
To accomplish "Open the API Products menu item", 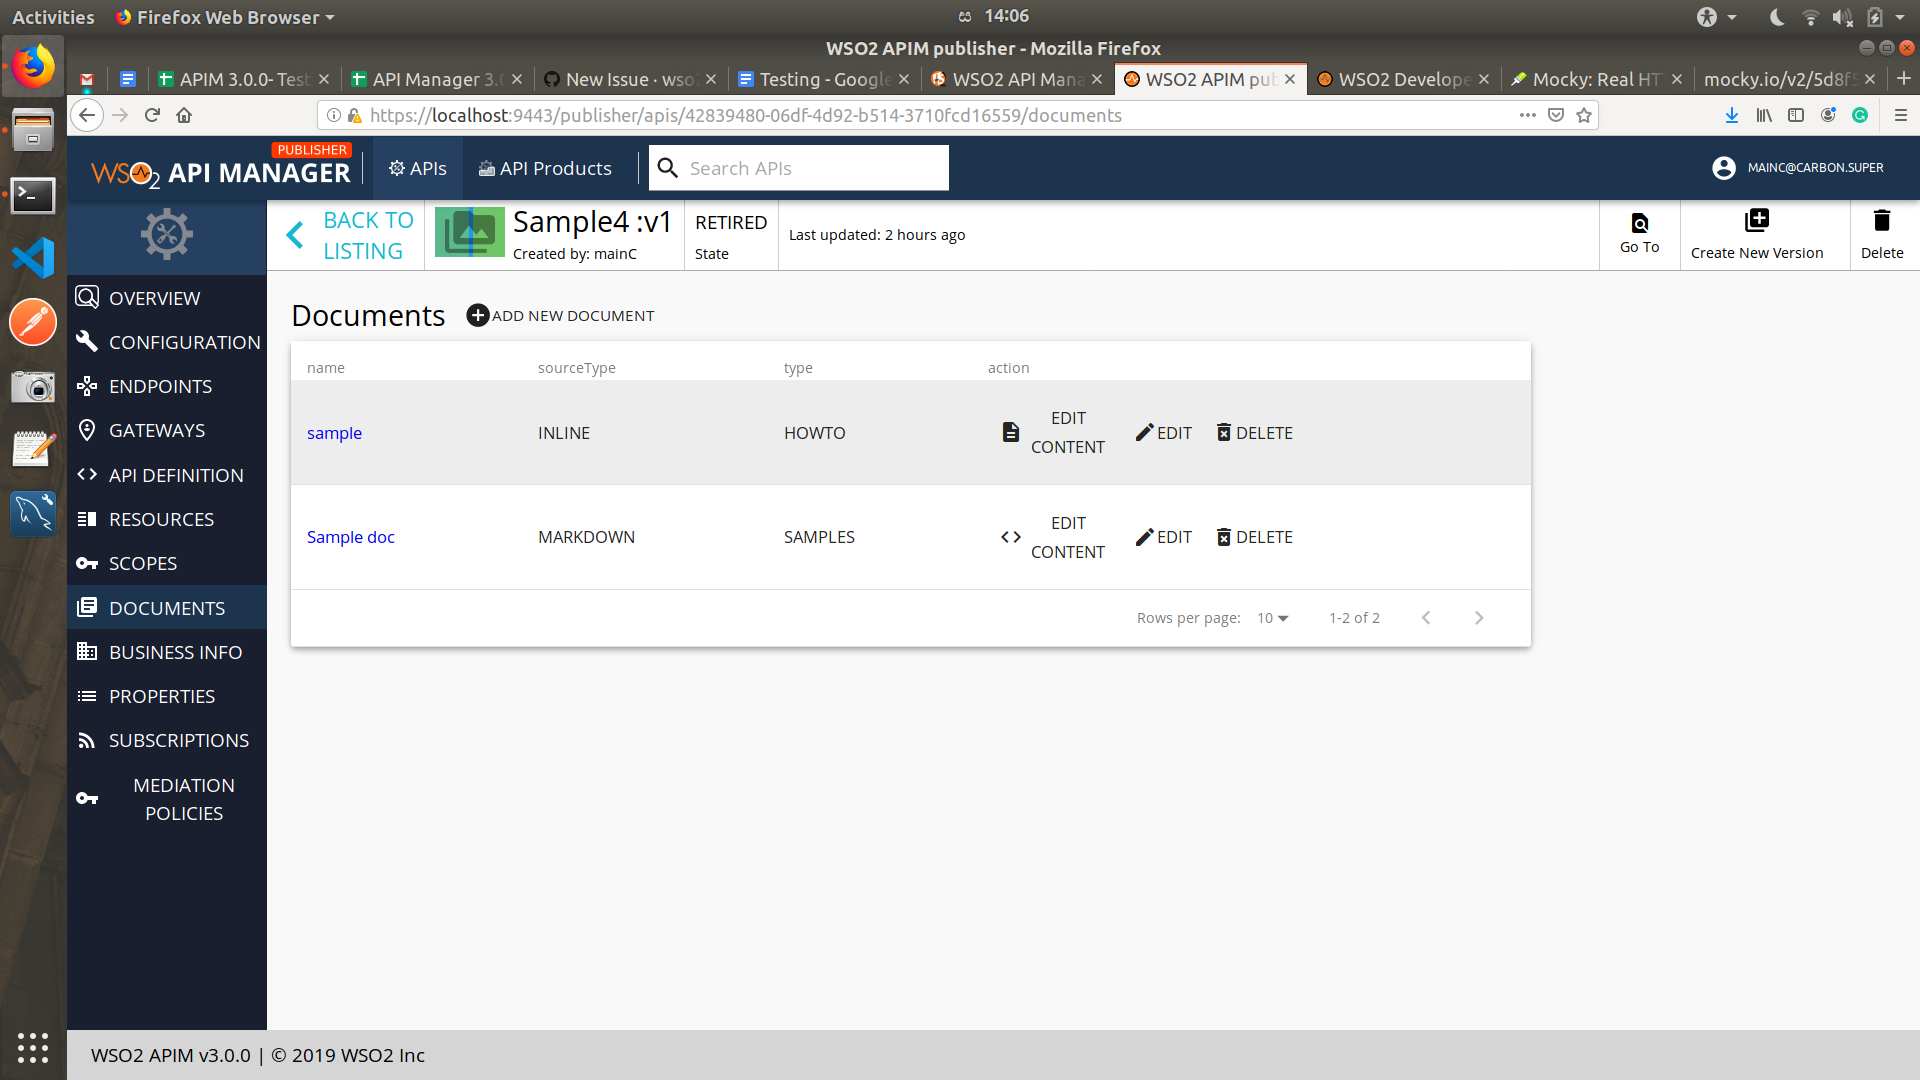I will click(x=545, y=168).
